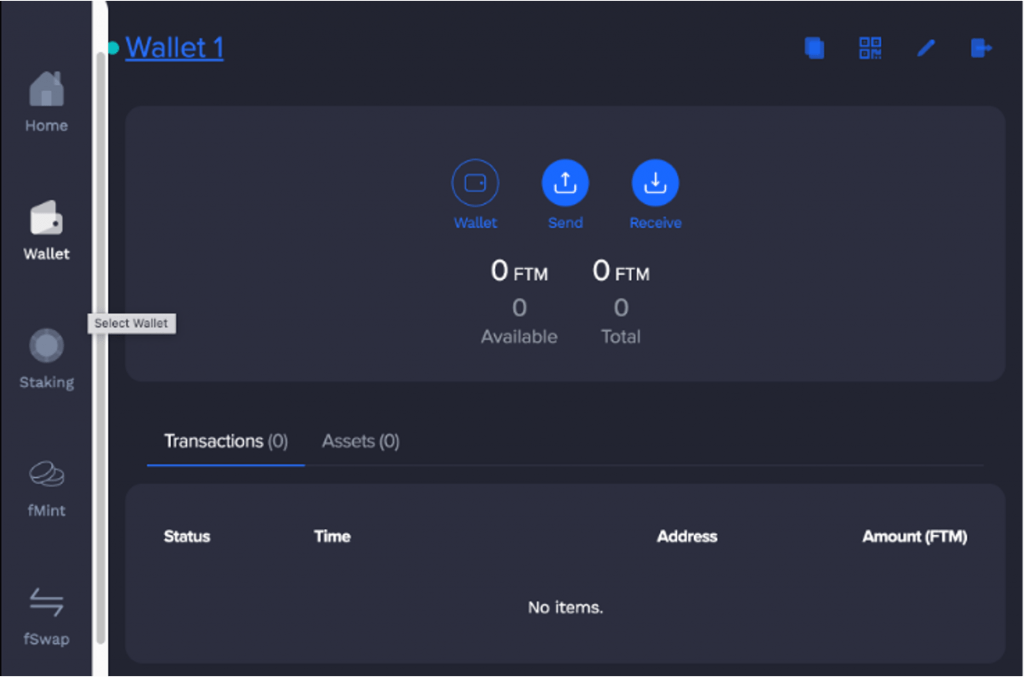This screenshot has width=1024, height=677.
Task: Open the Wallet 1 link
Action: pyautogui.click(x=174, y=47)
